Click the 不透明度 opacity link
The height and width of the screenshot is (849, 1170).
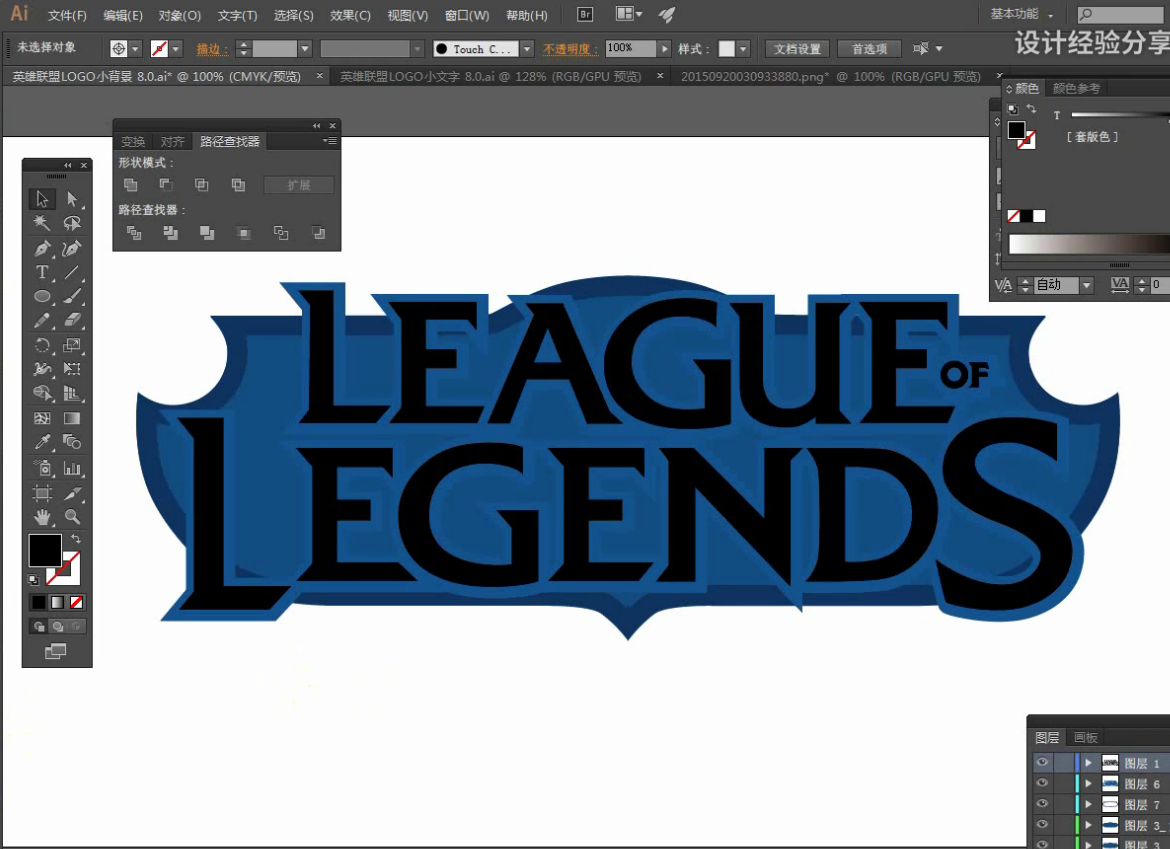pyautogui.click(x=570, y=49)
